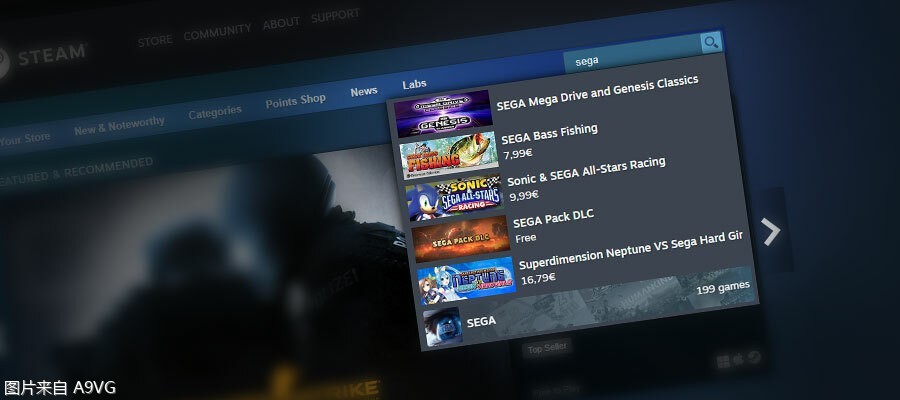Click the 199 games count
This screenshot has width=900, height=400.
pyautogui.click(x=723, y=287)
